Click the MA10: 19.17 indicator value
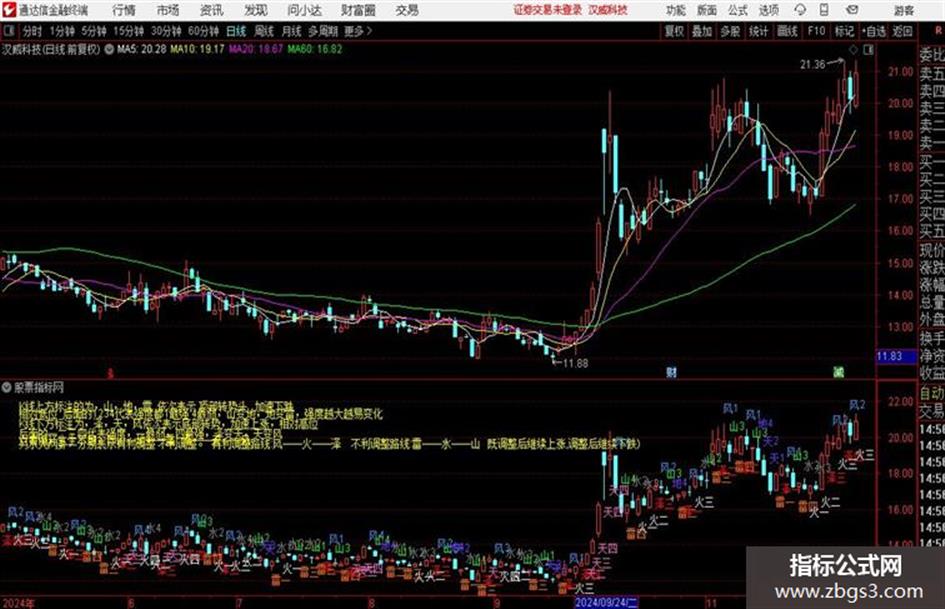This screenshot has height=609, width=945. click(198, 49)
